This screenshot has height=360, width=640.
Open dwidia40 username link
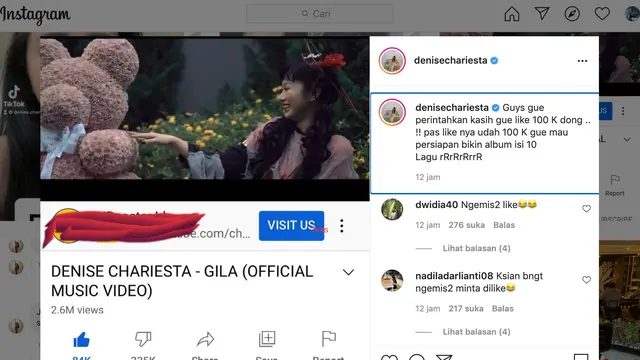click(436, 204)
